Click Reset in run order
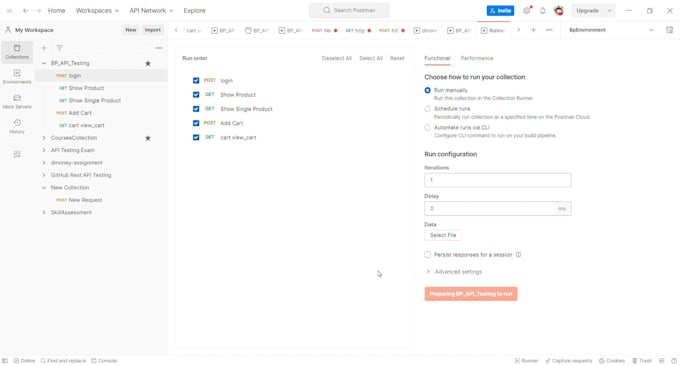680x366 pixels. point(397,58)
